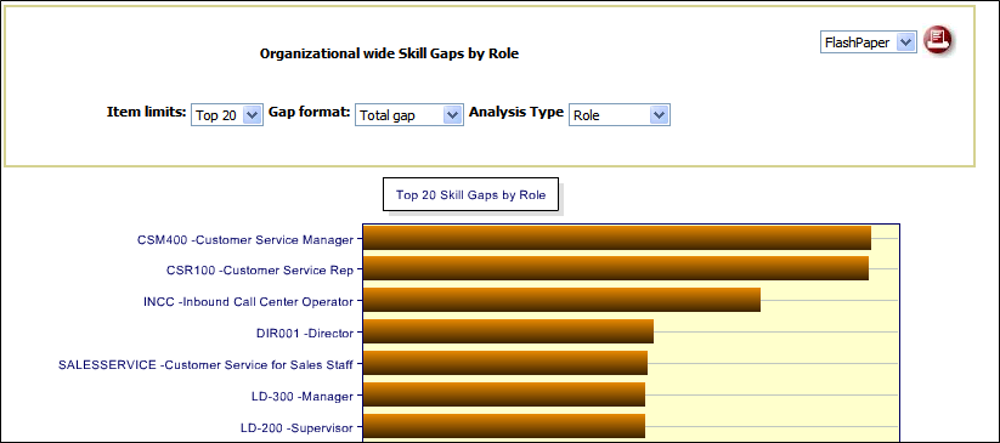This screenshot has height=443, width=1000.
Task: Click the INCC -Inbound Call Center Operator label
Action: coord(248,301)
